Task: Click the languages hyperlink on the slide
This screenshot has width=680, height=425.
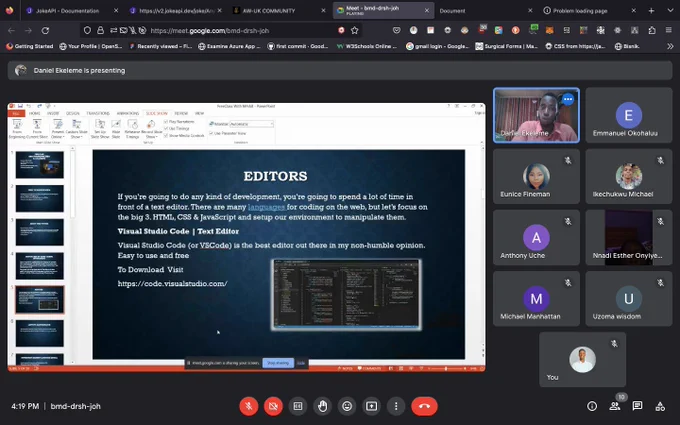Action: (266, 207)
